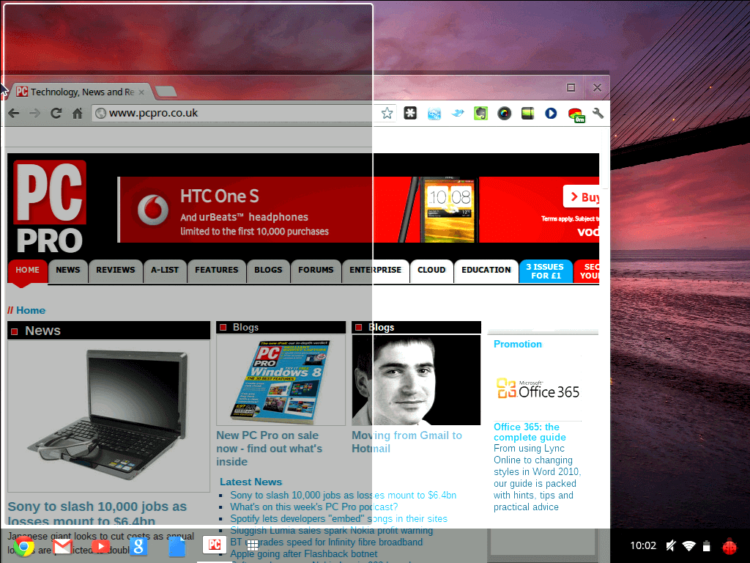Open What's on this week's podcast link
This screenshot has height=563, width=750.
point(314,507)
